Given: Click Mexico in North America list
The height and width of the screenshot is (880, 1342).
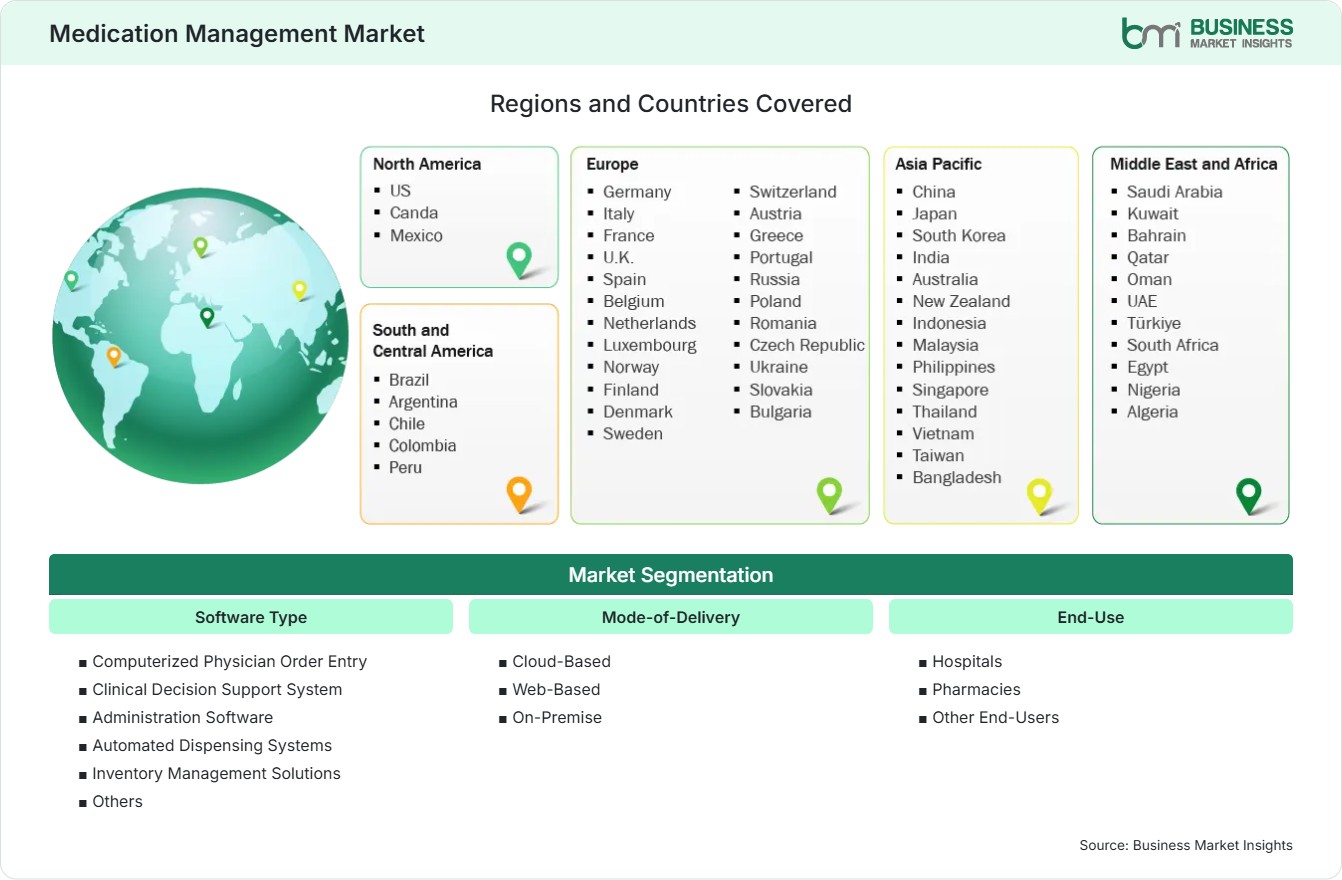Looking at the screenshot, I should click(416, 235).
